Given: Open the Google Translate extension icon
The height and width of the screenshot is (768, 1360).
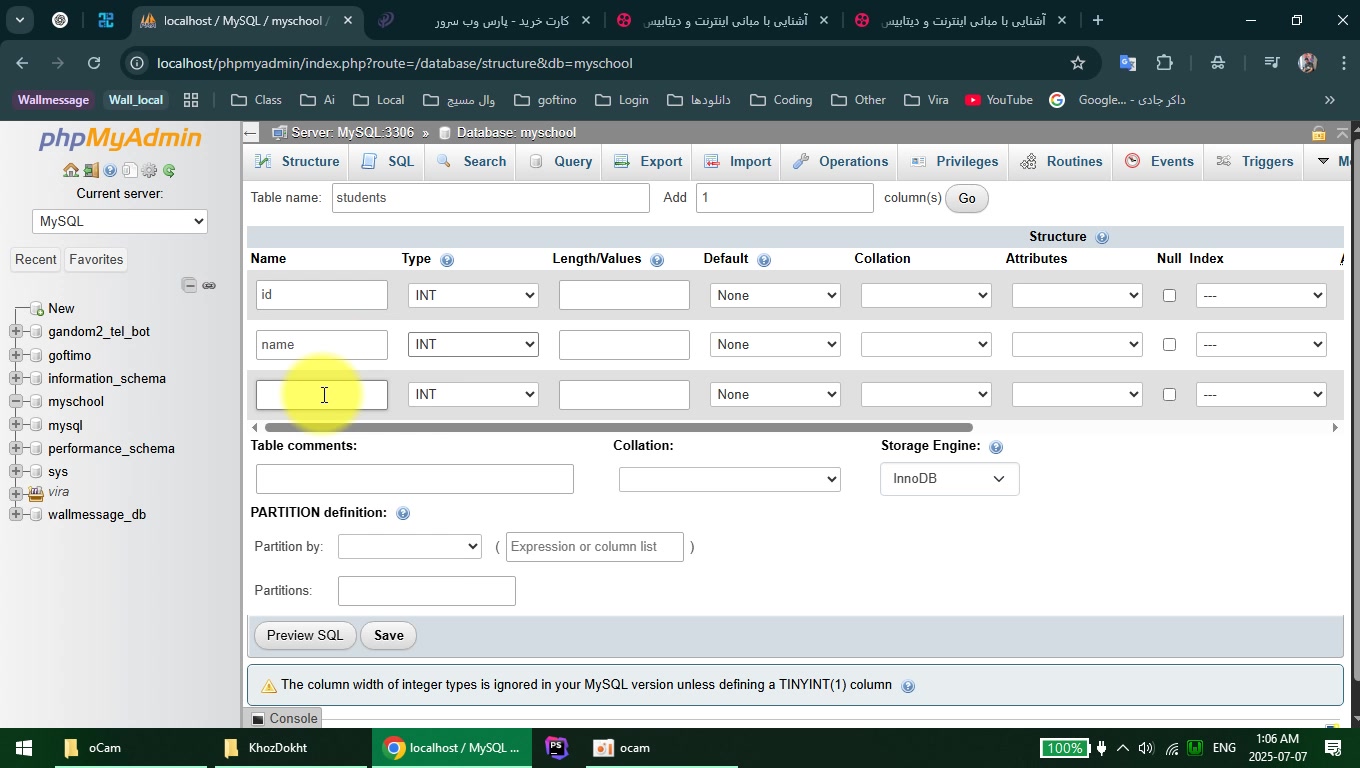Looking at the screenshot, I should tap(1128, 63).
